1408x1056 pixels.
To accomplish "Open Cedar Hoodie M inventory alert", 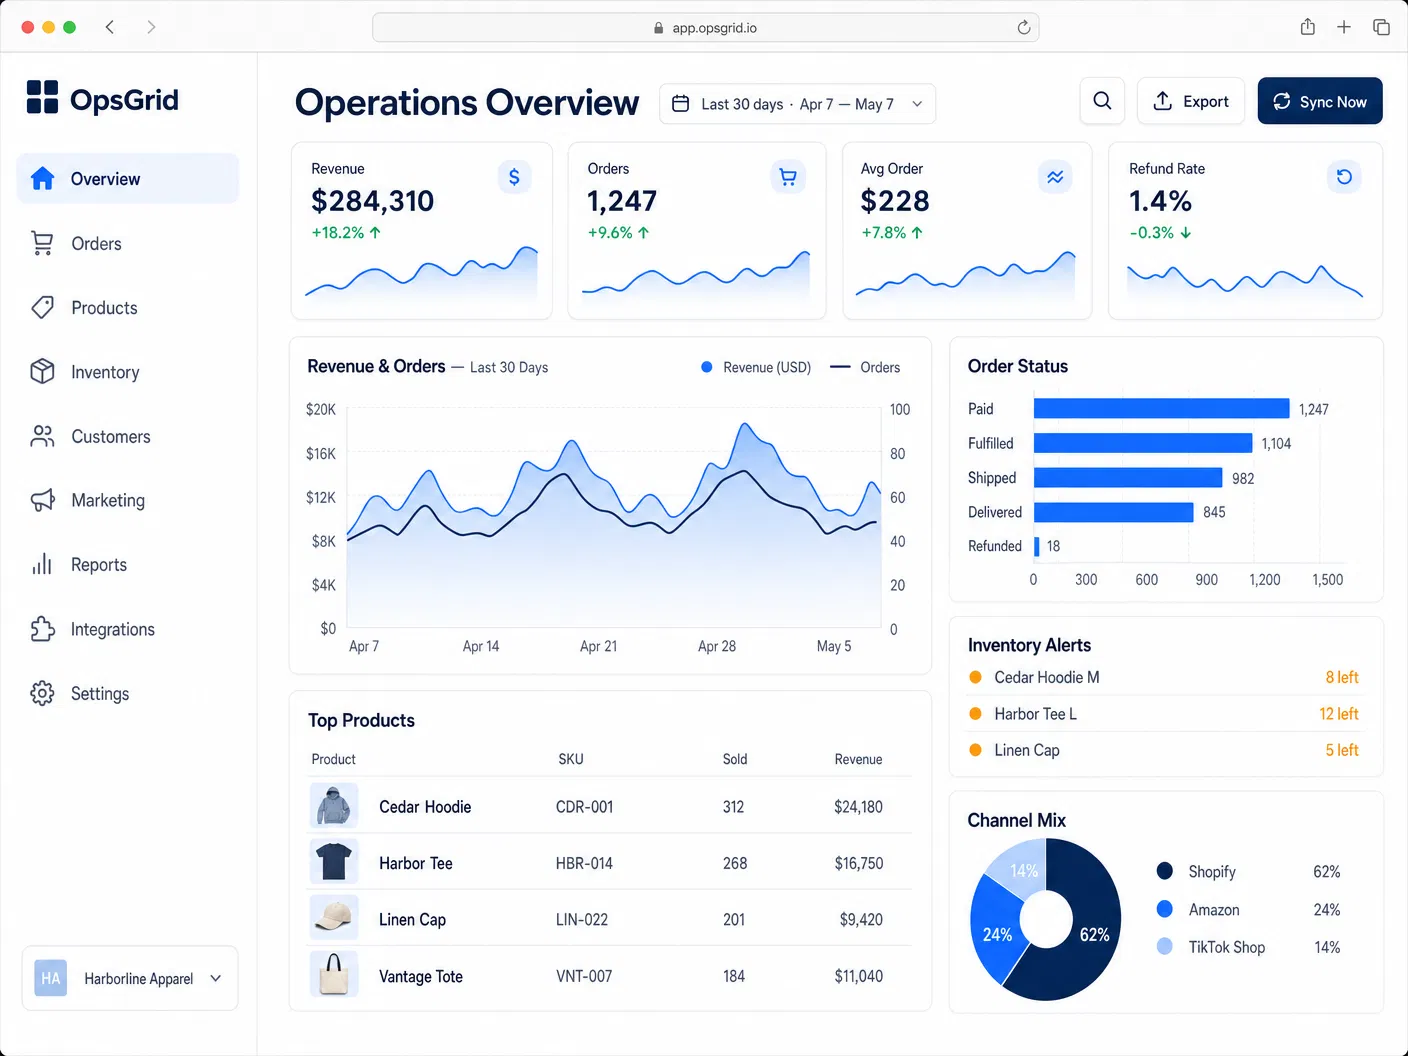I will (x=1165, y=677).
